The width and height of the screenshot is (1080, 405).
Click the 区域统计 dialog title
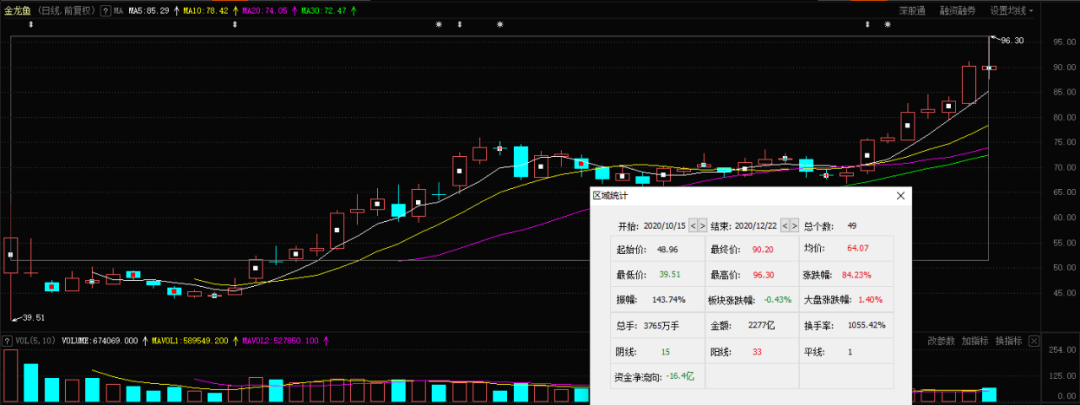(610, 196)
